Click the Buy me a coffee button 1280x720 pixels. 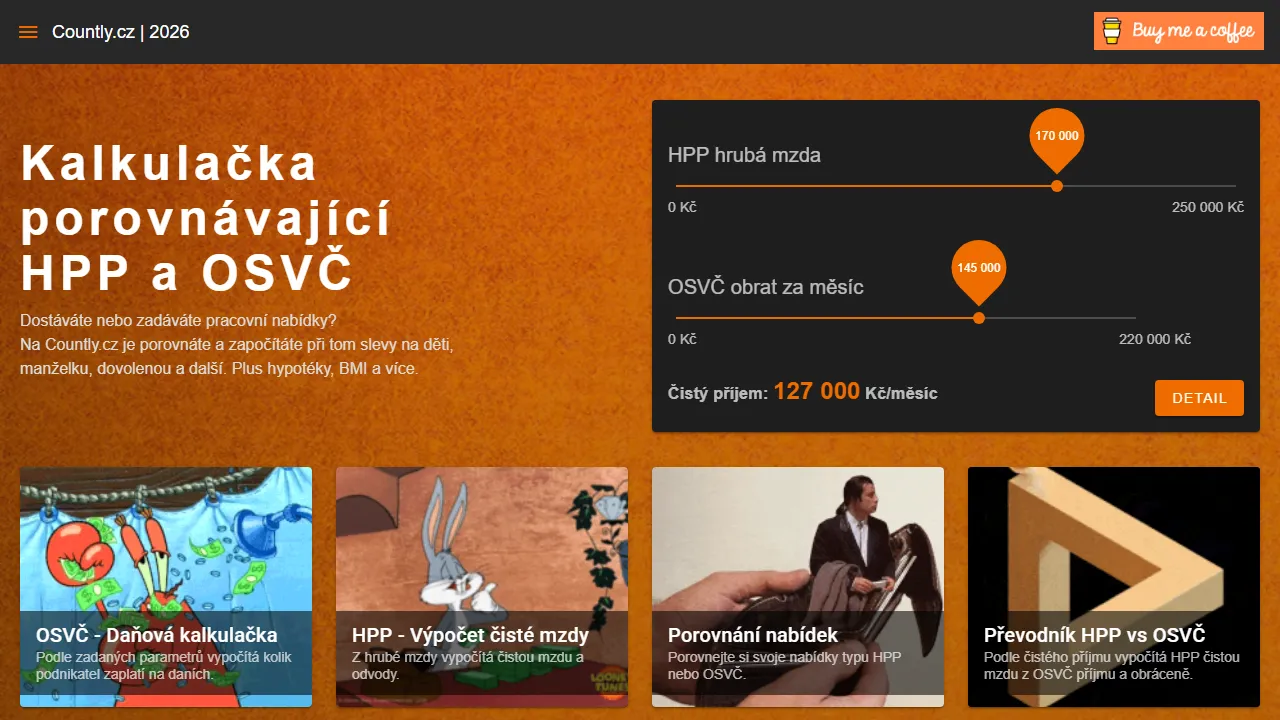pyautogui.click(x=1179, y=31)
